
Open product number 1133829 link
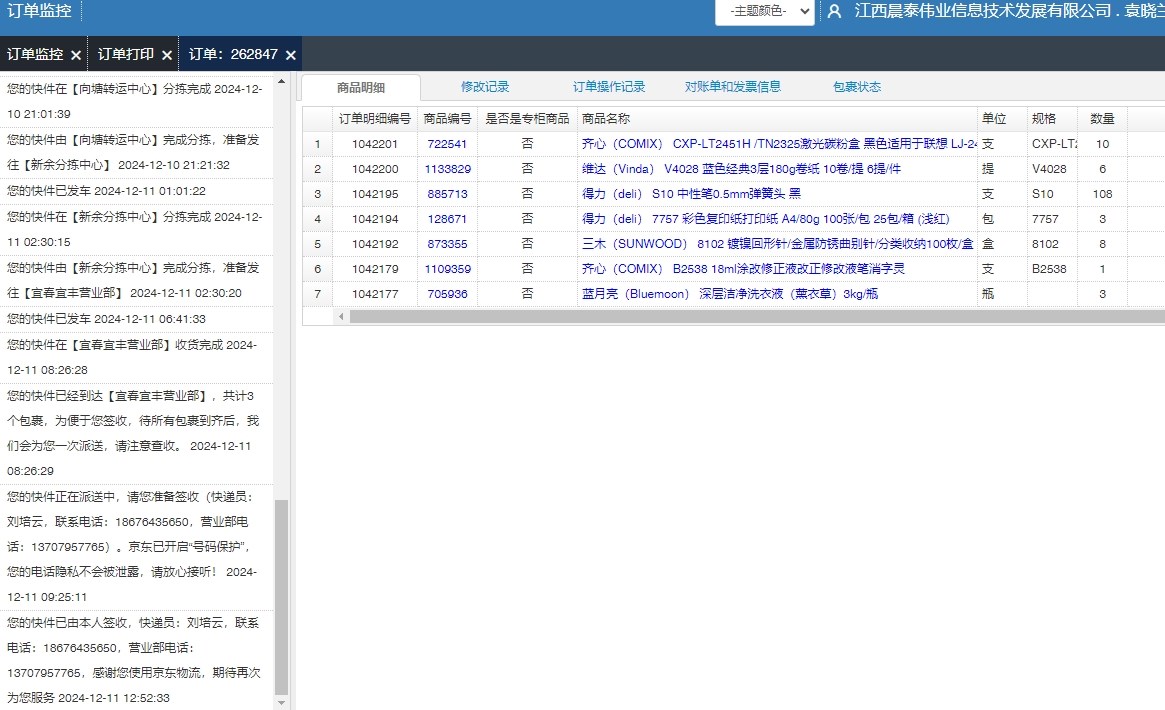click(447, 169)
